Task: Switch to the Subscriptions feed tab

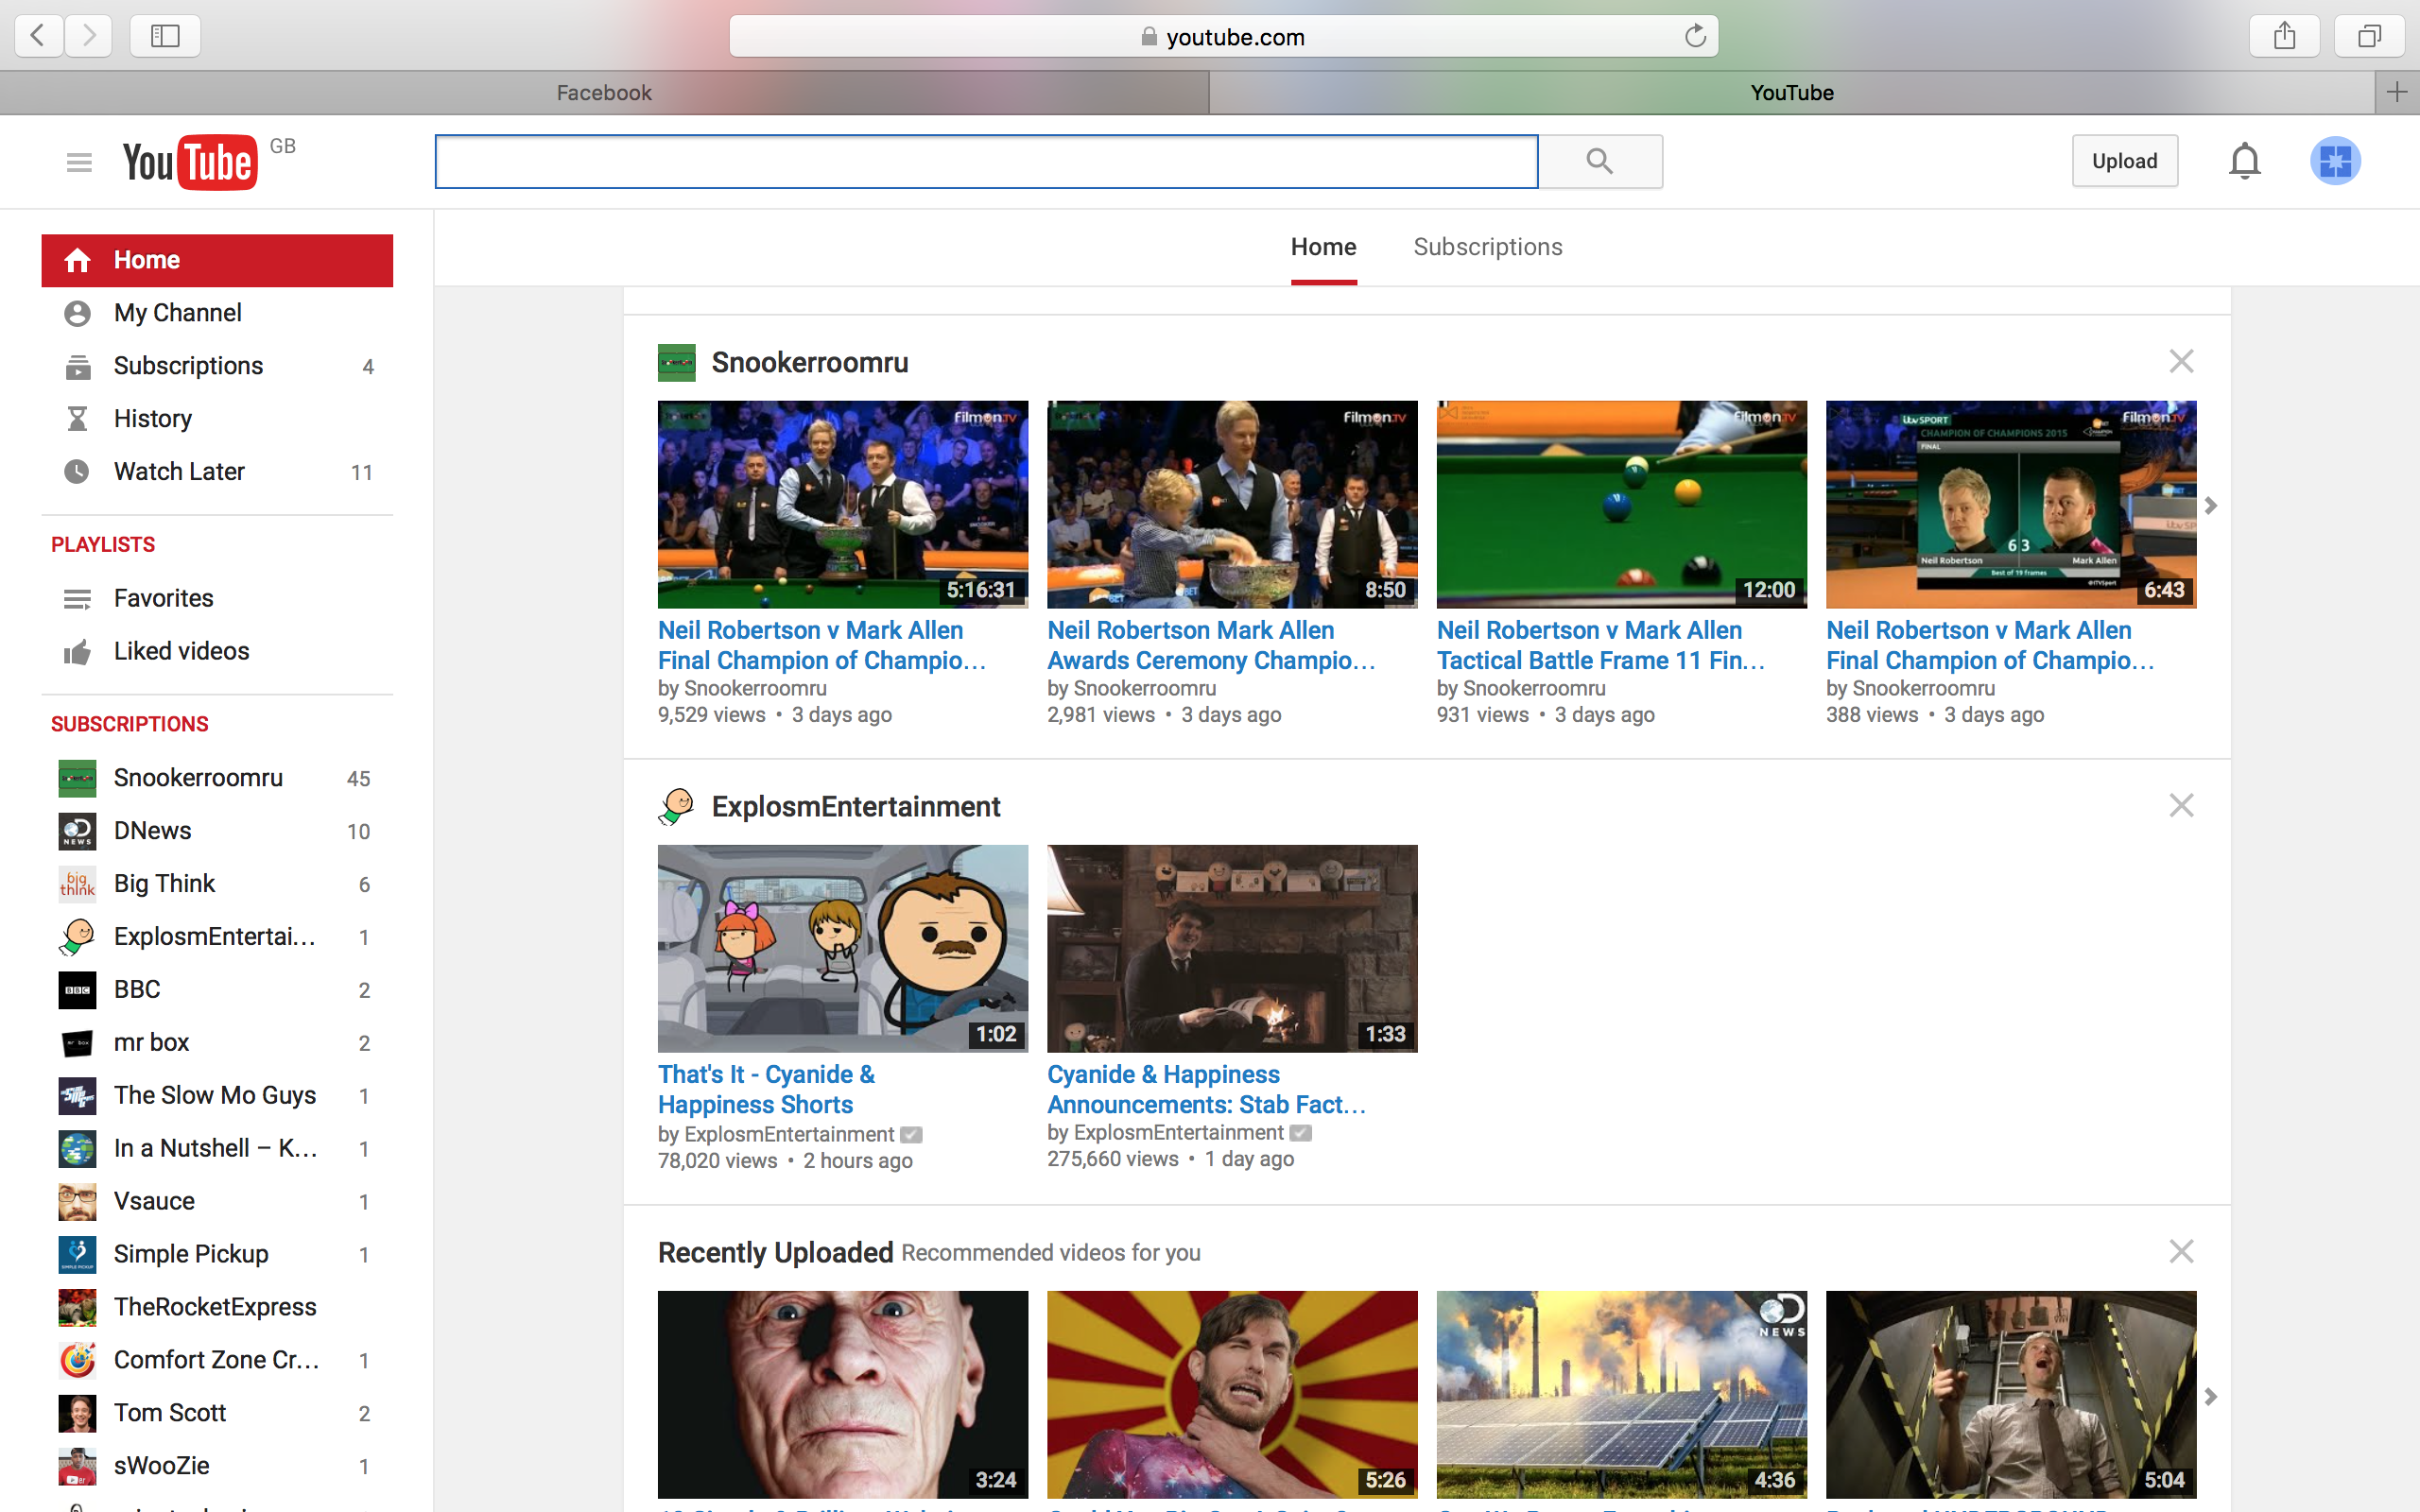Action: click(1488, 247)
